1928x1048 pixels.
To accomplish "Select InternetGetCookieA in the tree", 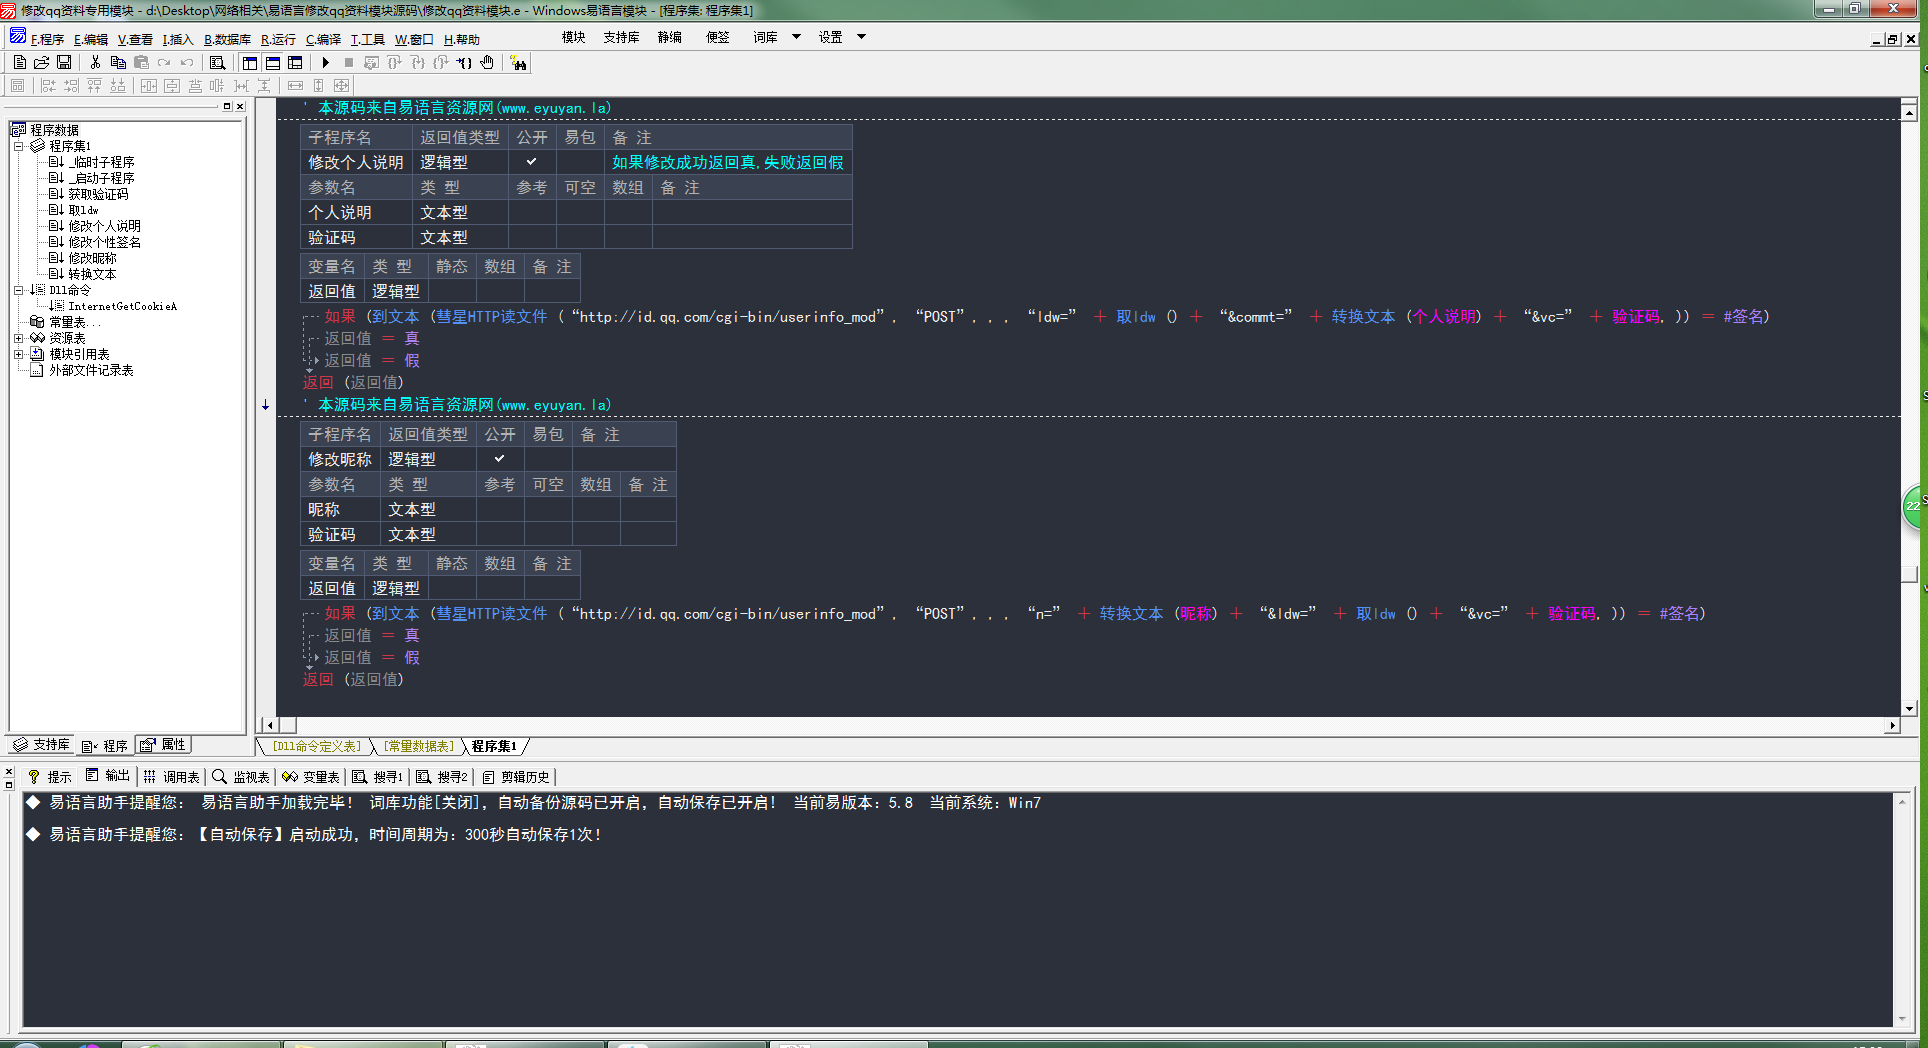I will pos(122,306).
